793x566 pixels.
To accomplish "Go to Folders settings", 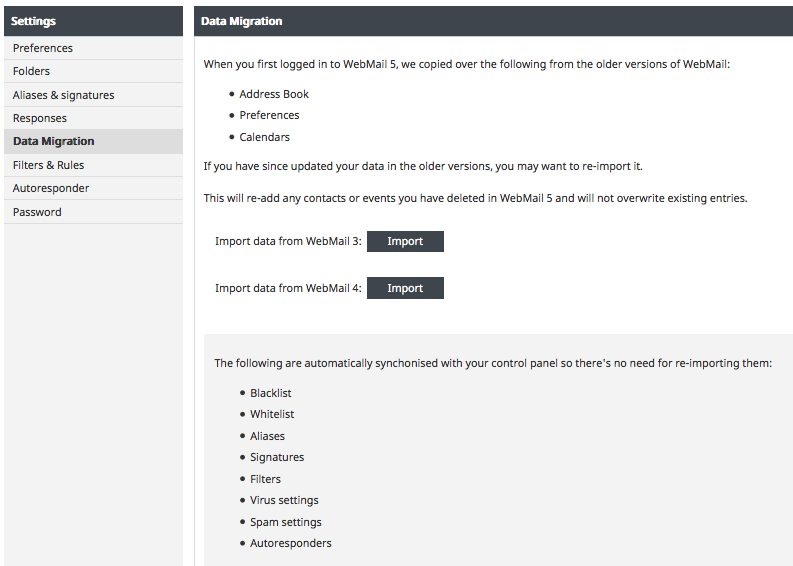I will (x=32, y=71).
